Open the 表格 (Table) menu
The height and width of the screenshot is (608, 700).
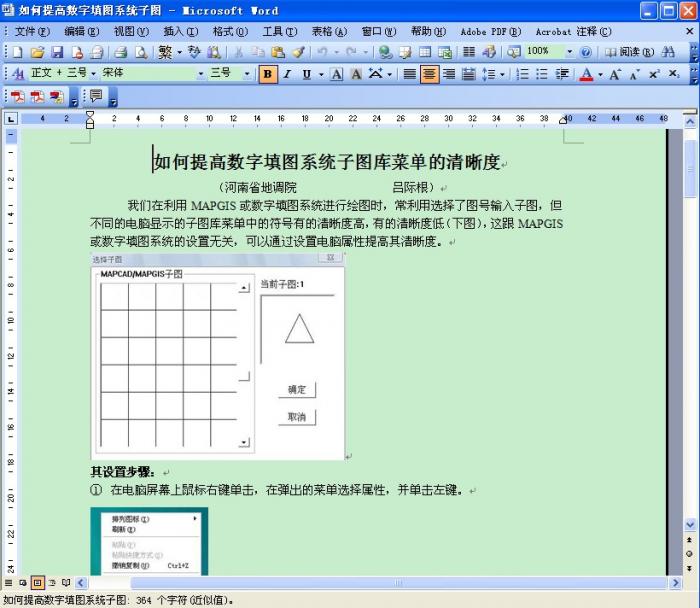pyautogui.click(x=329, y=31)
